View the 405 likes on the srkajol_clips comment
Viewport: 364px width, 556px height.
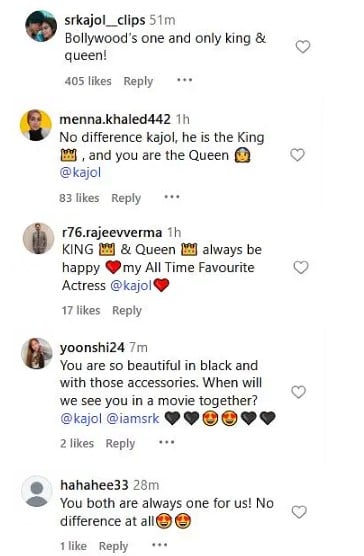click(88, 81)
